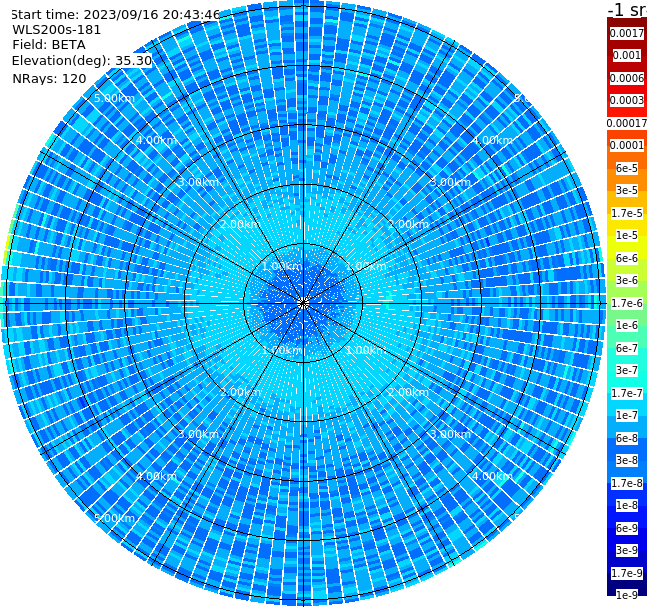Click the NRays: 120 label
Screen dimensions: 647x607
point(50,78)
